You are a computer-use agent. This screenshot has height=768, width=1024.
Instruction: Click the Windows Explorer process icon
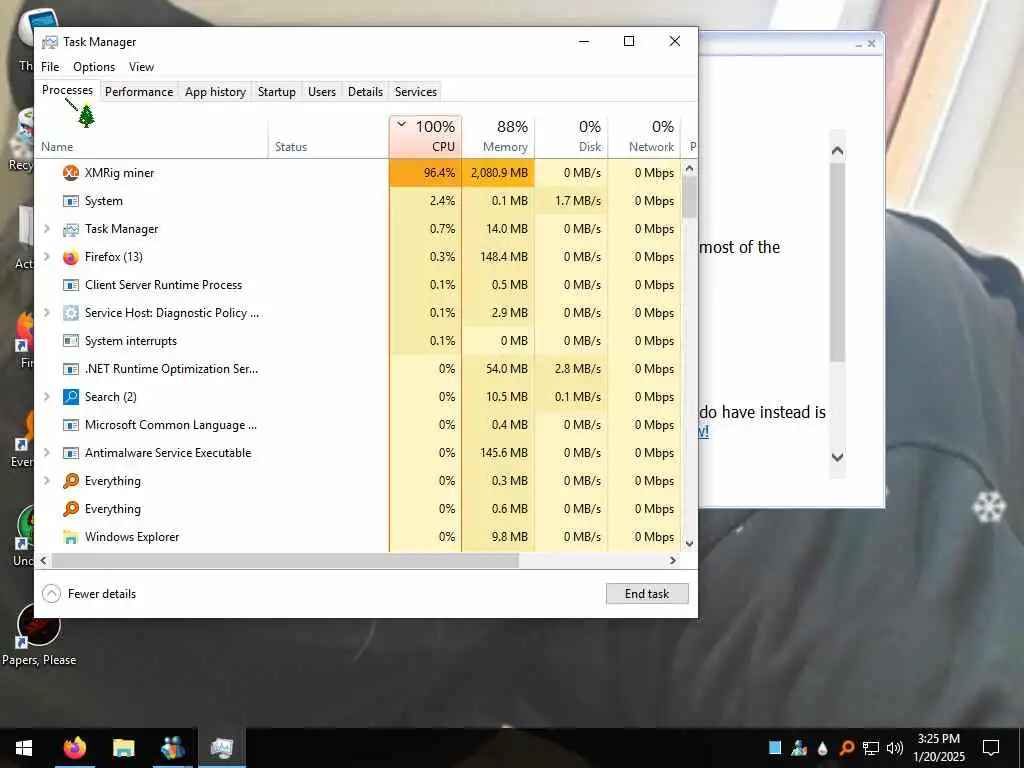click(x=71, y=537)
